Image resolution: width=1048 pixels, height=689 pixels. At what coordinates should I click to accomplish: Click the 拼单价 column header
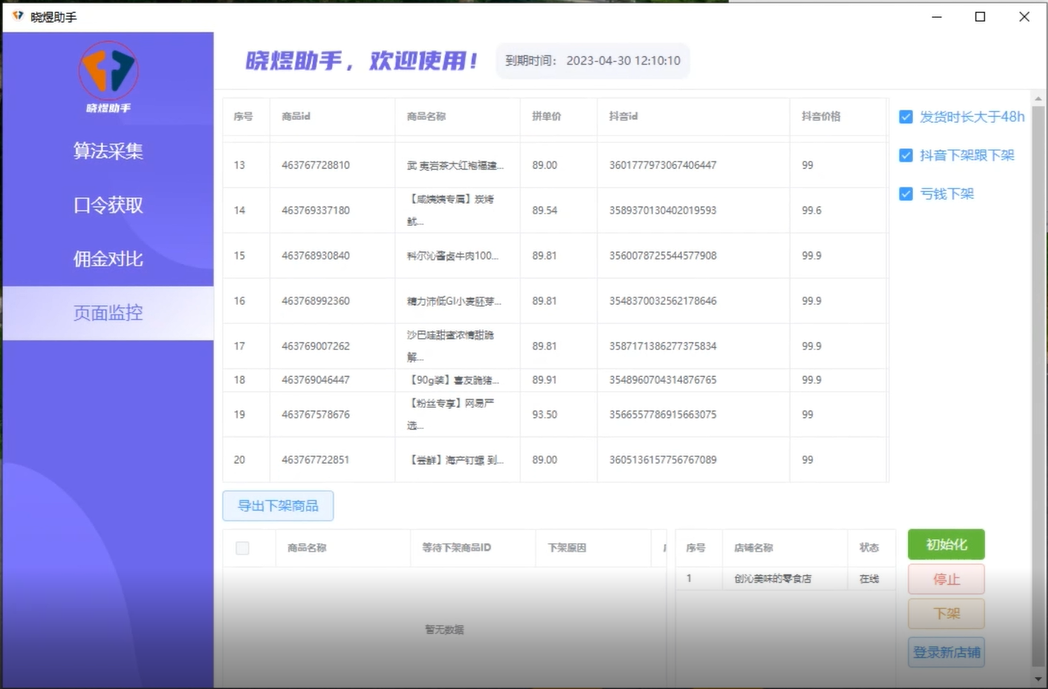(547, 117)
